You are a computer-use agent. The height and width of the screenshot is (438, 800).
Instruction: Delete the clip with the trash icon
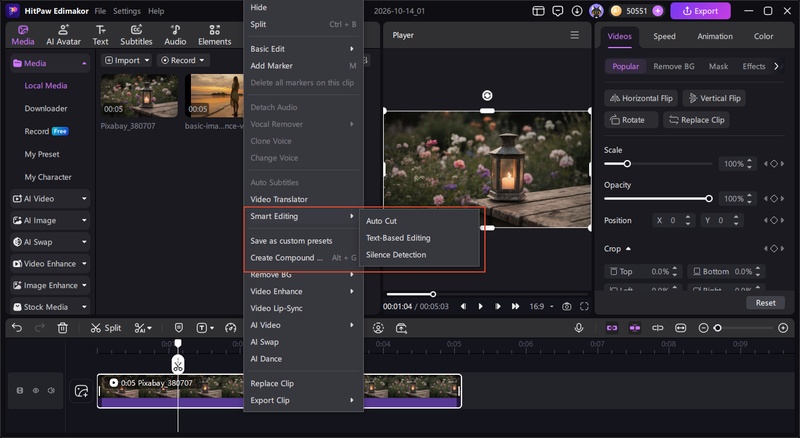pyautogui.click(x=62, y=328)
